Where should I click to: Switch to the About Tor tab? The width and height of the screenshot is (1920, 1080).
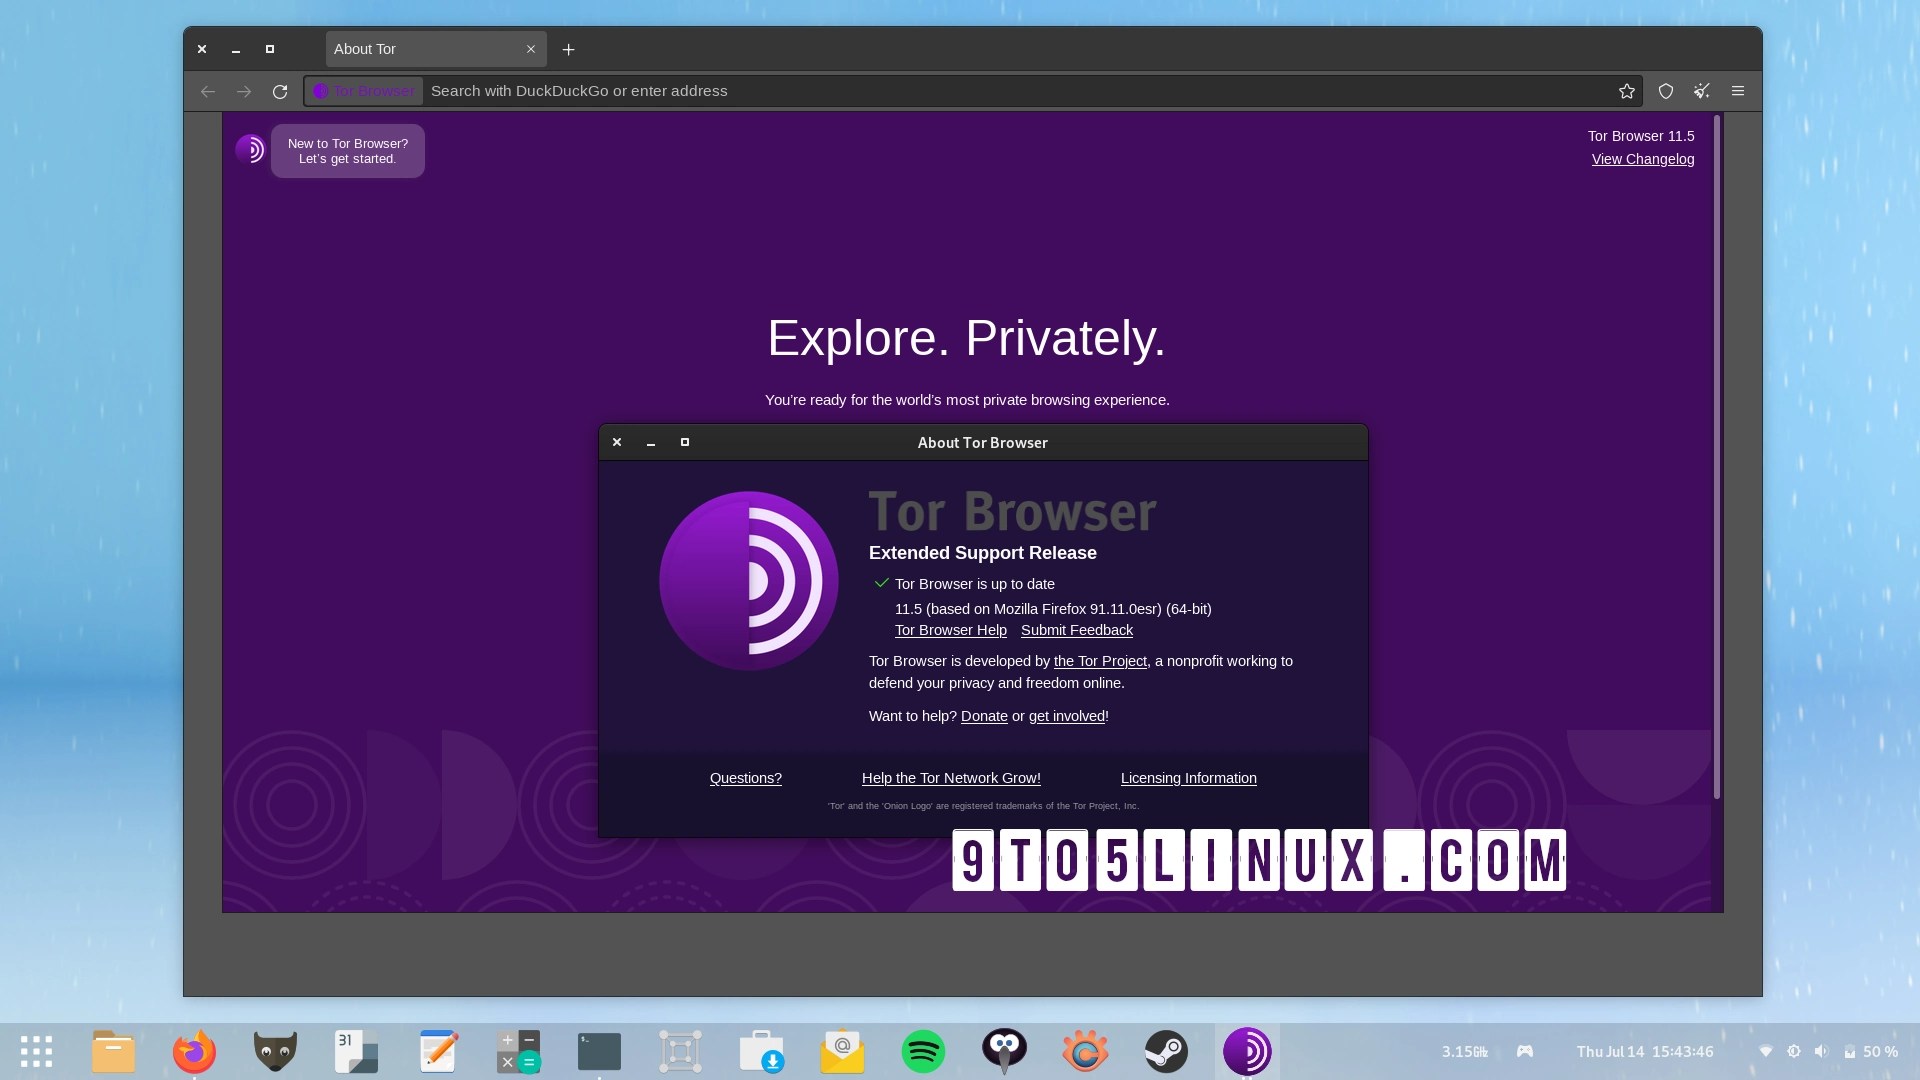click(420, 48)
